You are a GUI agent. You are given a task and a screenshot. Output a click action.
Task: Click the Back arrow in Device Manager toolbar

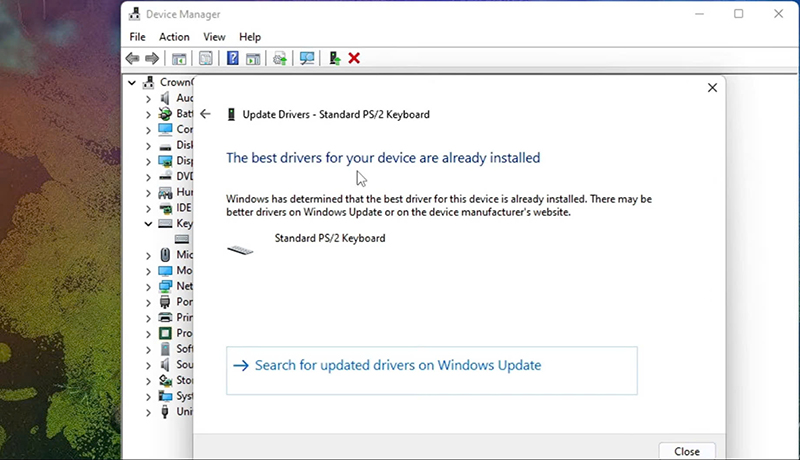(x=132, y=59)
